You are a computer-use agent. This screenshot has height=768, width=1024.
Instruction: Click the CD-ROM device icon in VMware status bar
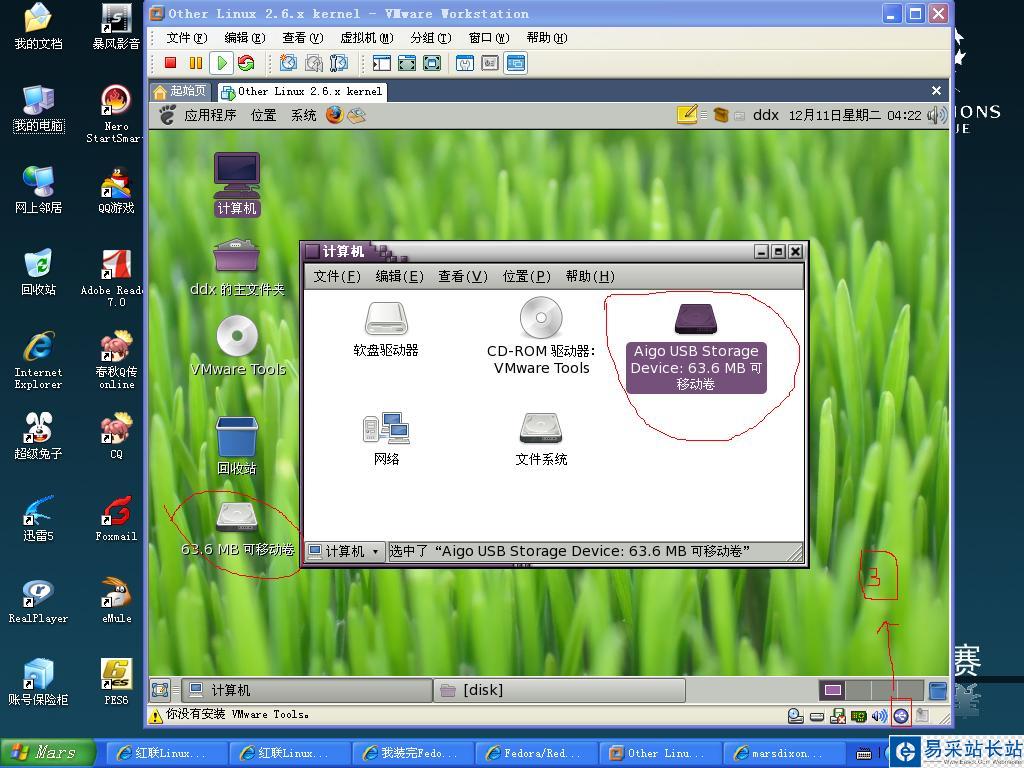tap(795, 716)
